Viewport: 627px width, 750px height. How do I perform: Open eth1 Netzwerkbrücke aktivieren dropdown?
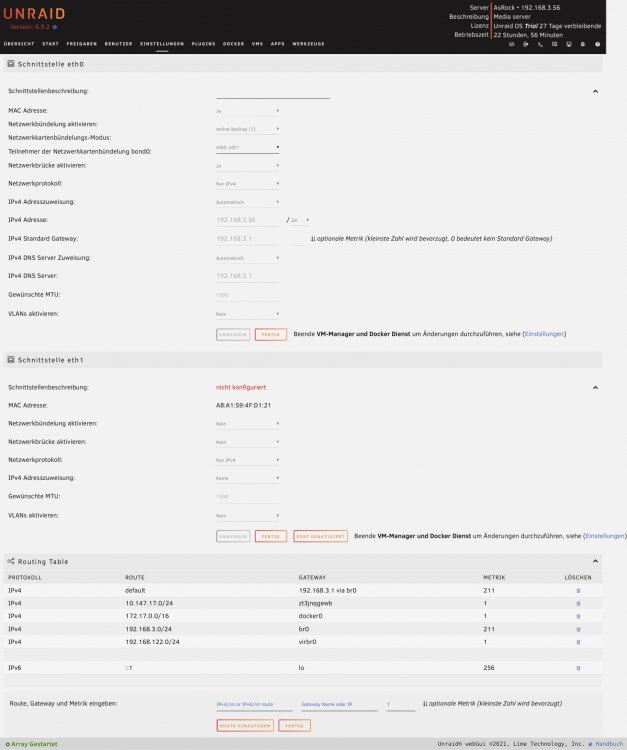tap(247, 442)
